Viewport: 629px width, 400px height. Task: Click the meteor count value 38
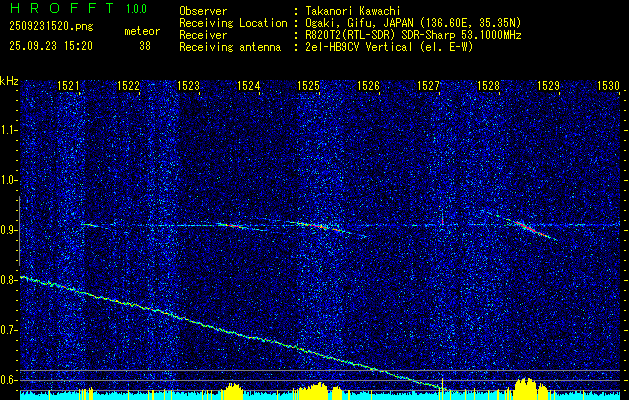point(145,46)
